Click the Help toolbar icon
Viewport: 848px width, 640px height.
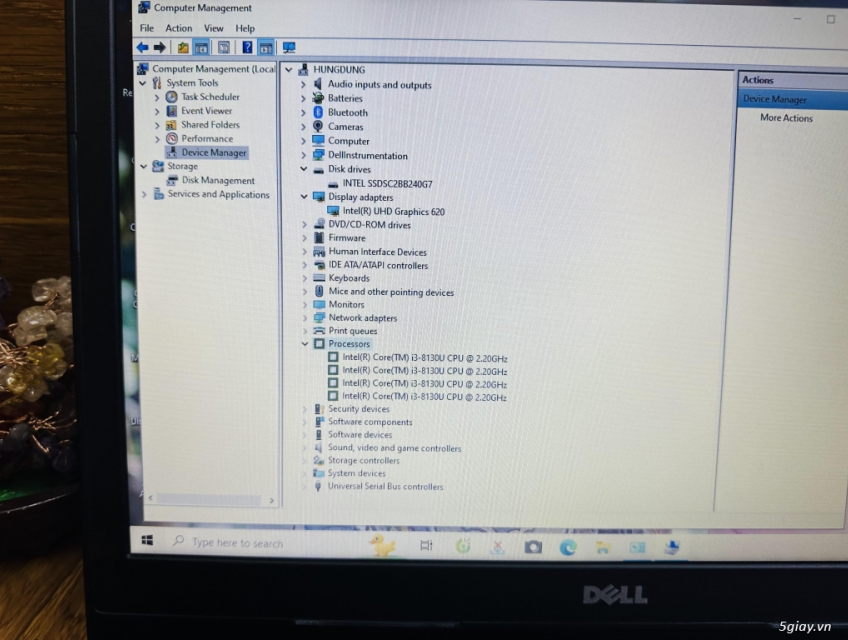pos(248,47)
